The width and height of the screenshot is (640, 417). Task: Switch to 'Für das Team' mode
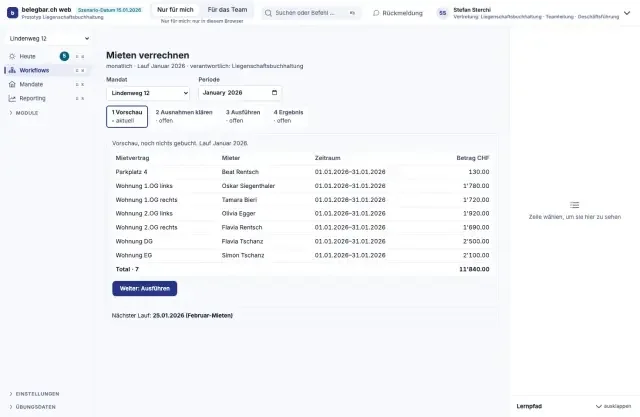pos(227,10)
